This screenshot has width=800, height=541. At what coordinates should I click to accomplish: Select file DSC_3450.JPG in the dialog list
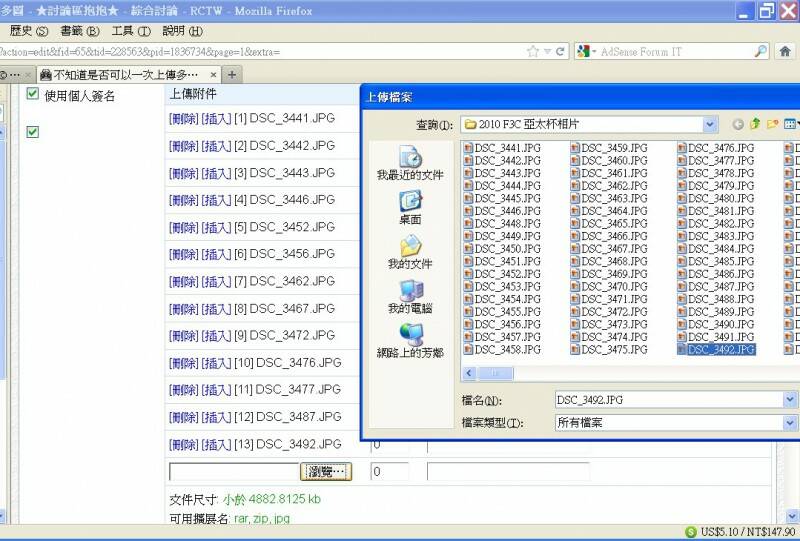(x=502, y=249)
